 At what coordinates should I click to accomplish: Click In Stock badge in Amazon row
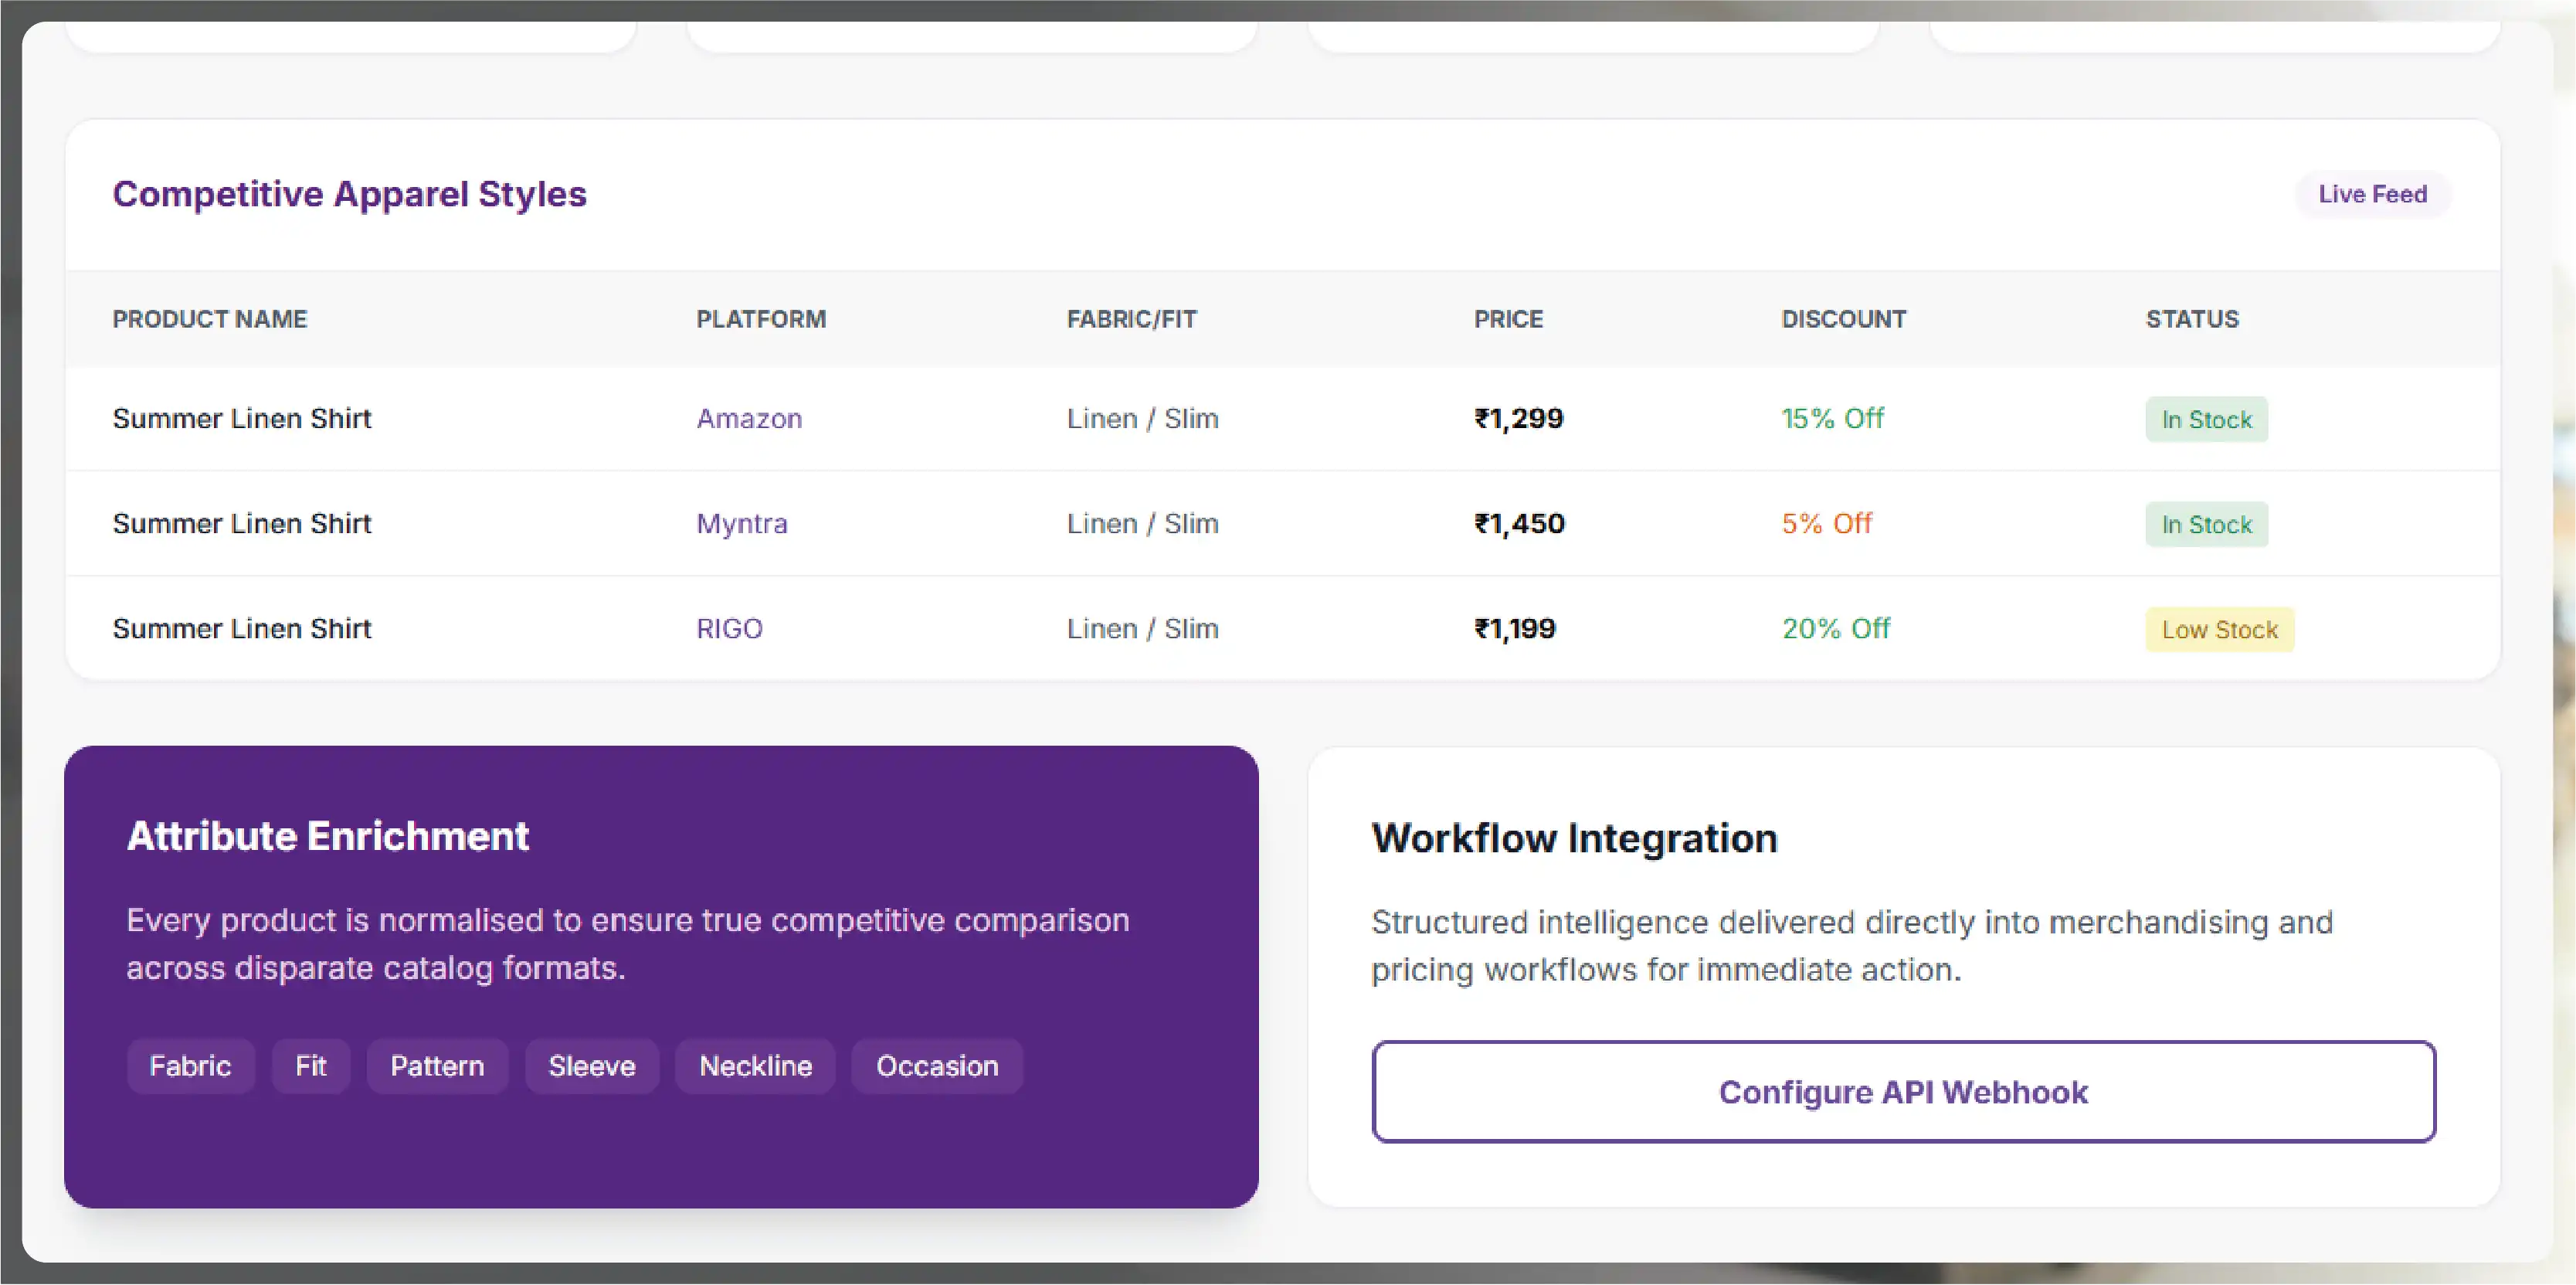click(x=2206, y=419)
